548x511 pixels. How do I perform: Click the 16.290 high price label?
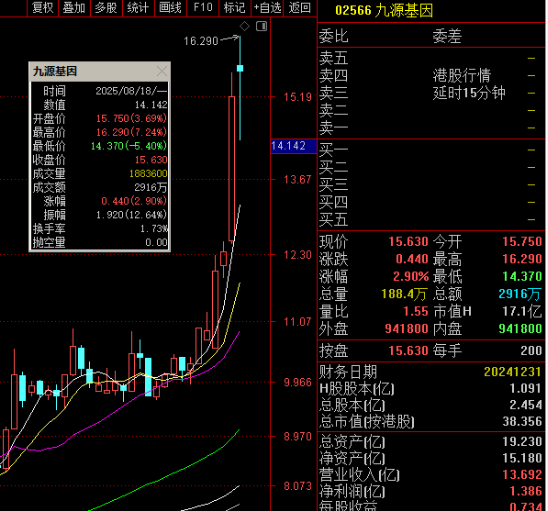(201, 41)
